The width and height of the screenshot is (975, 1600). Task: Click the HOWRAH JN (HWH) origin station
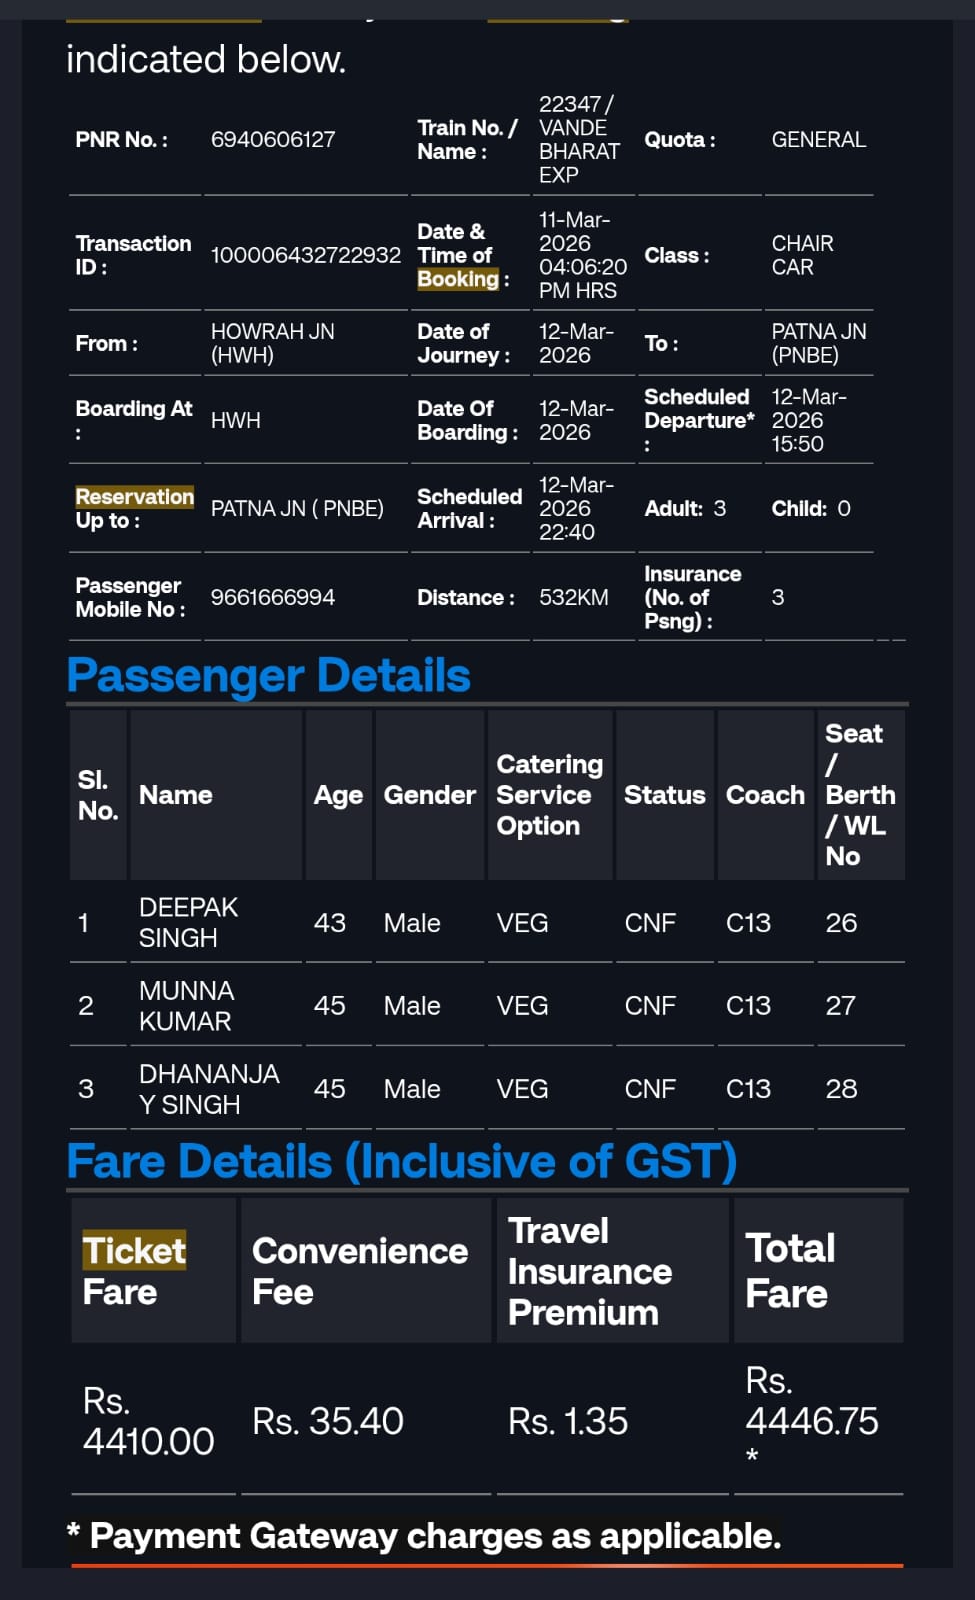coord(273,343)
